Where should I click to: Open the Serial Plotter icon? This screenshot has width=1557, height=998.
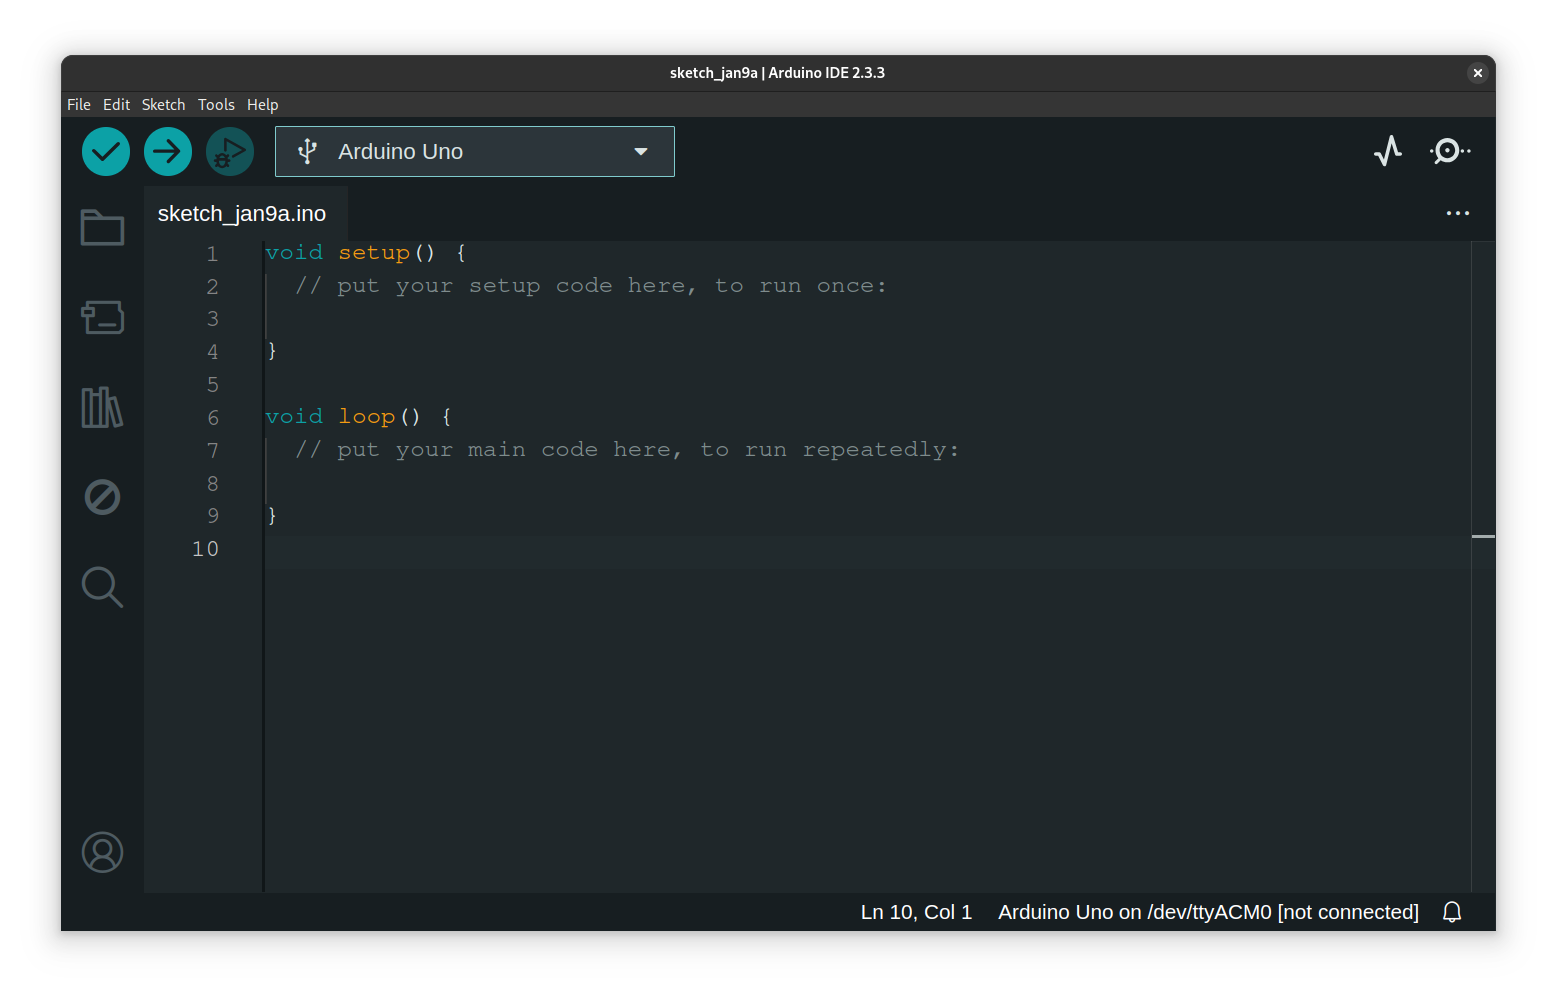click(x=1388, y=151)
